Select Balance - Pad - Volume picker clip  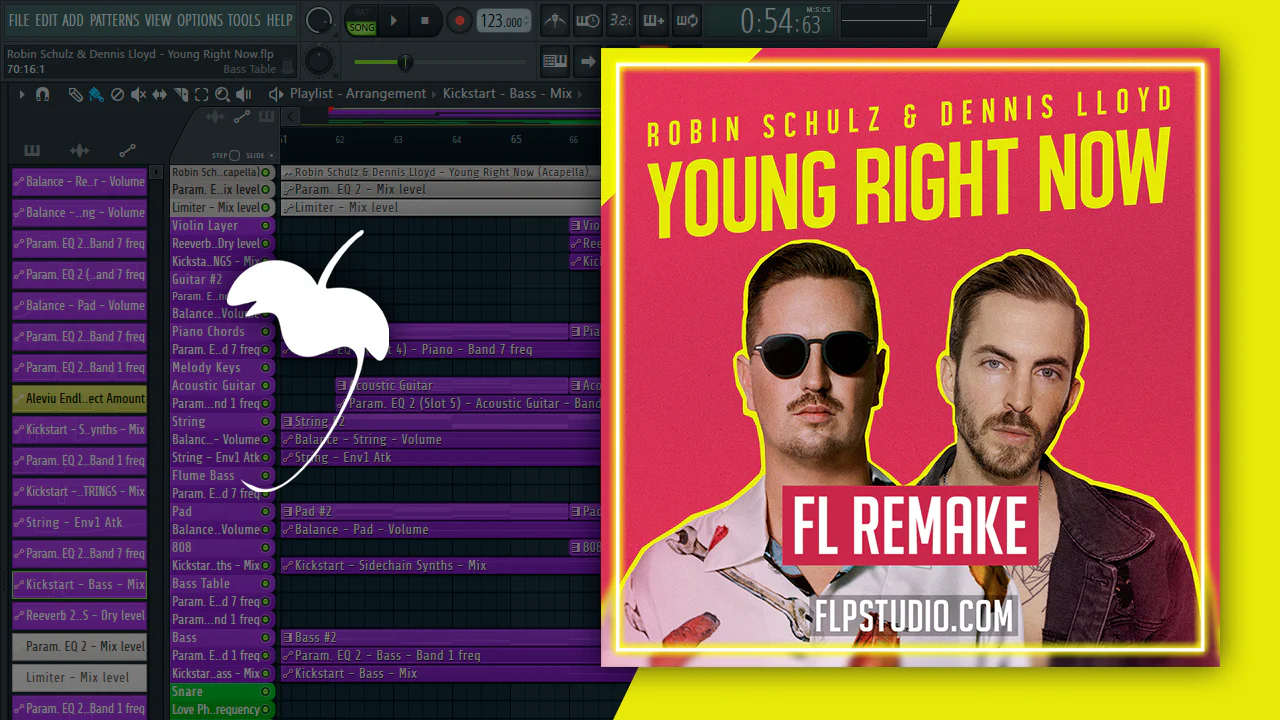pyautogui.click(x=79, y=305)
